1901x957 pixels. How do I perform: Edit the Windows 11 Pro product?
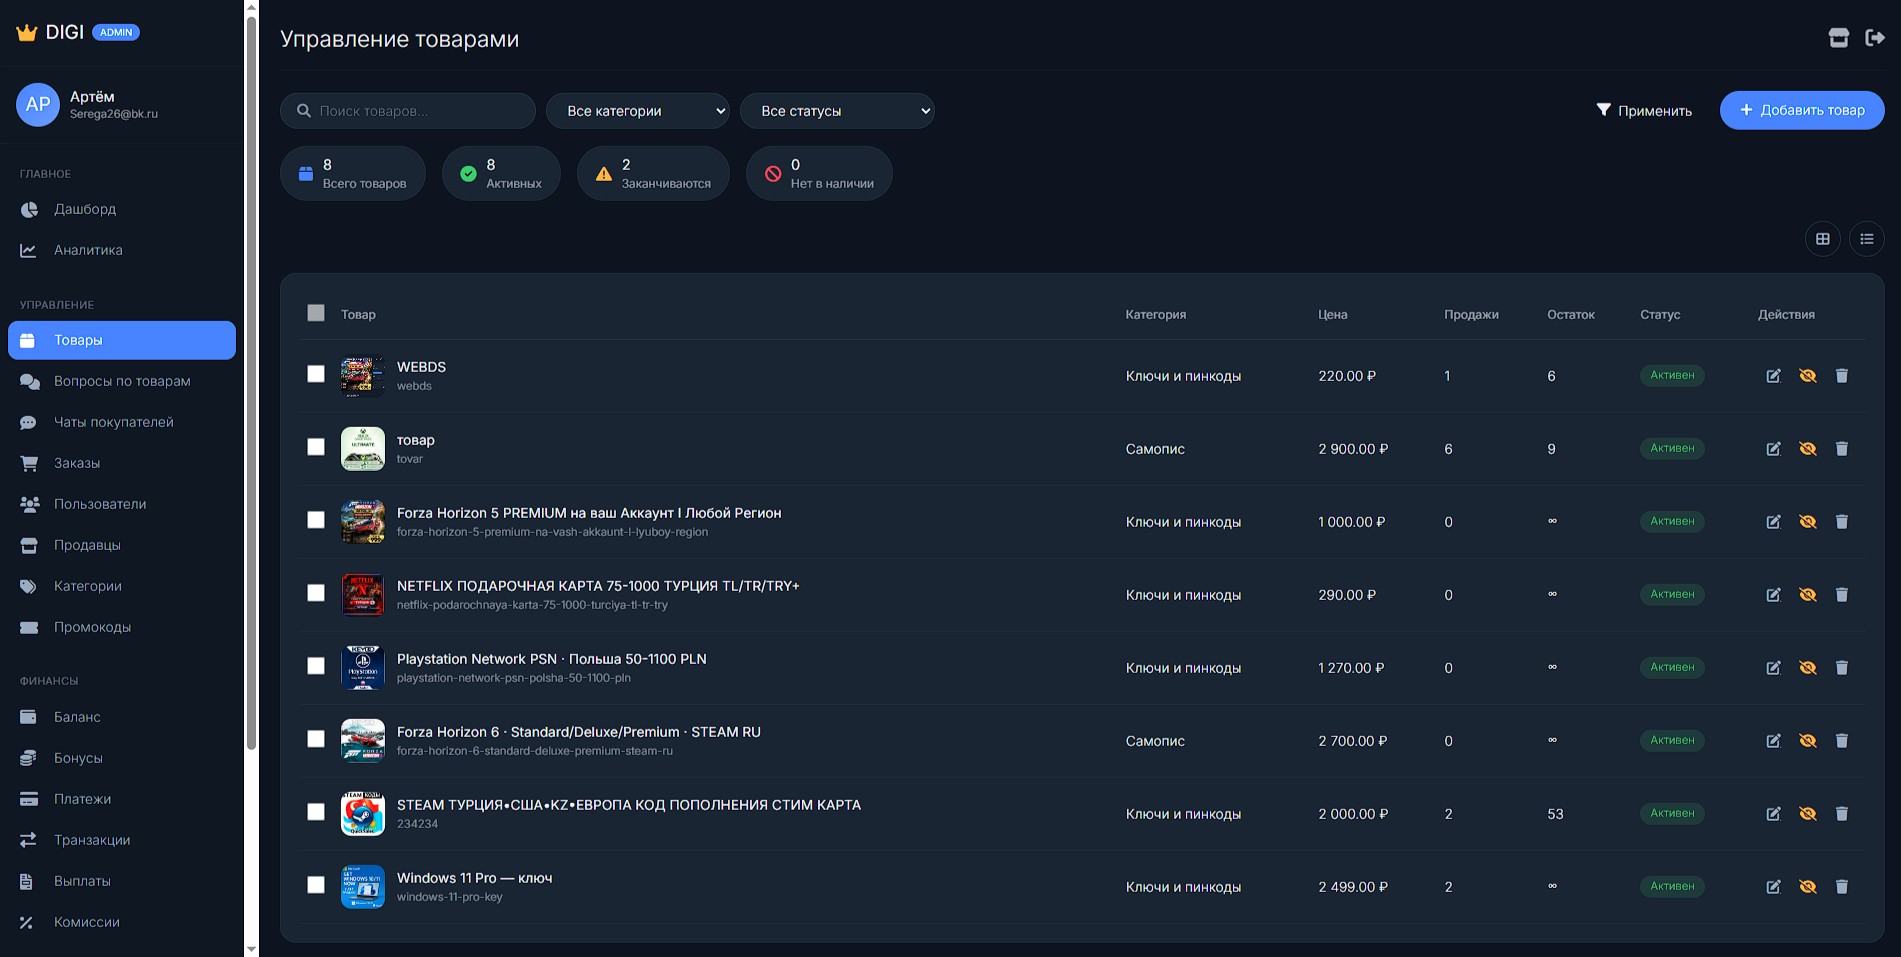coord(1773,887)
